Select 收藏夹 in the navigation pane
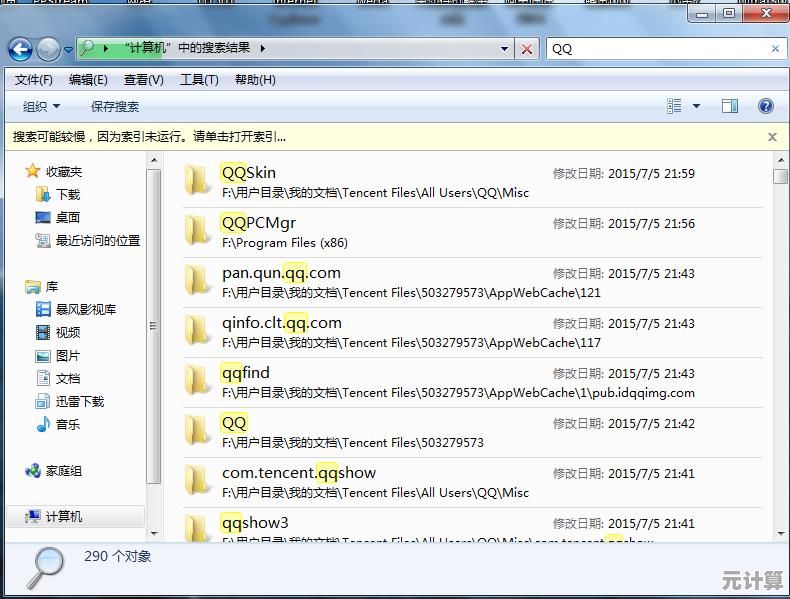The width and height of the screenshot is (790, 599). [63, 172]
